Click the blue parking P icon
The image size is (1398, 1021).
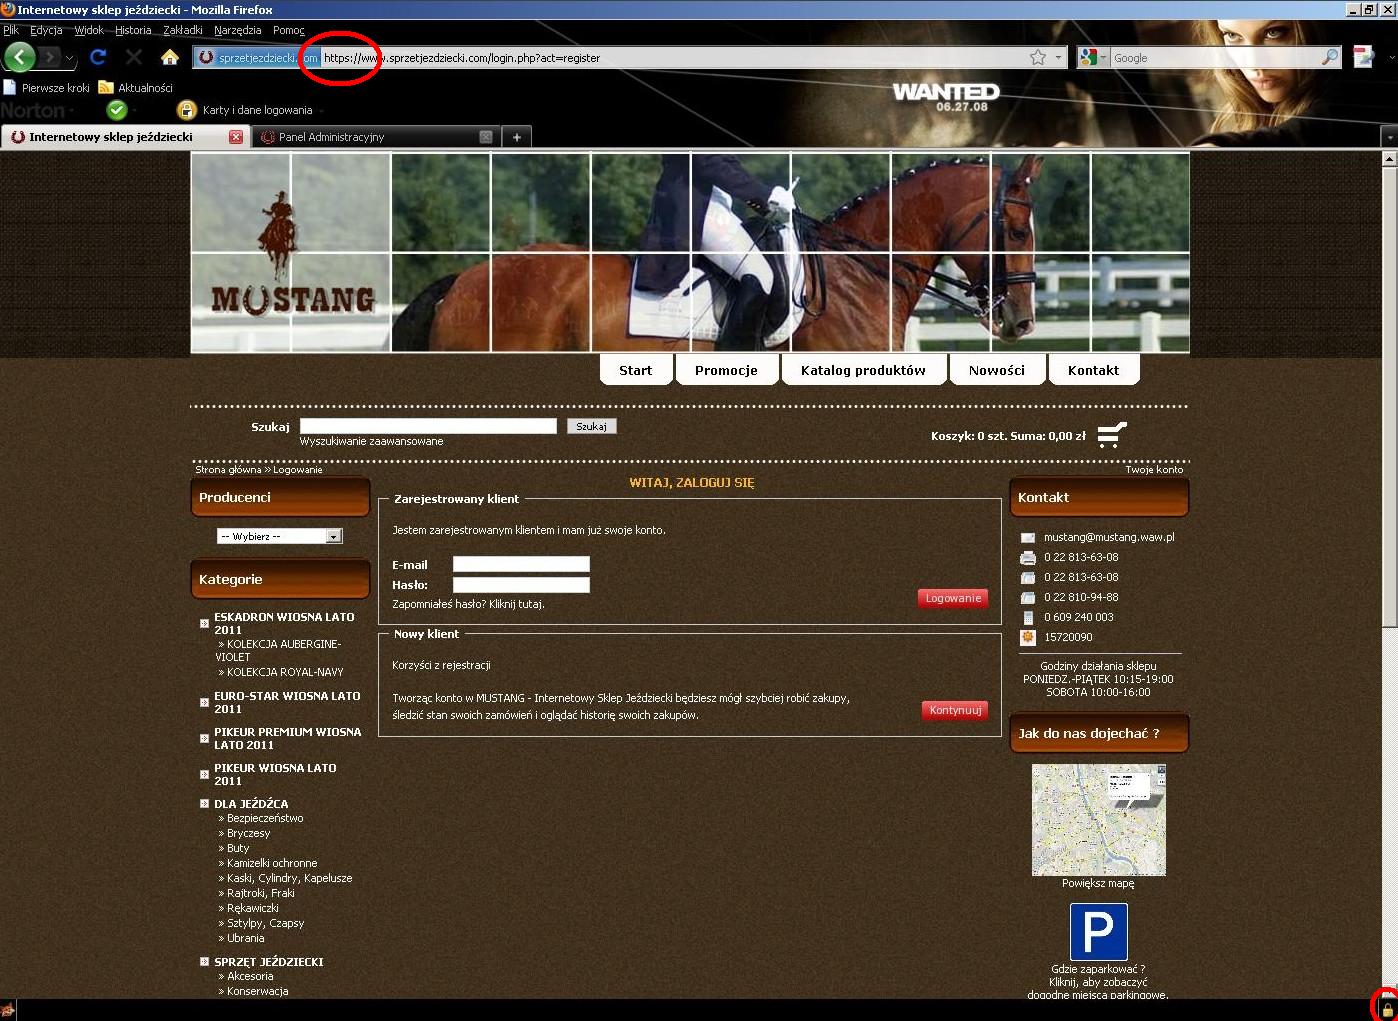pos(1098,932)
